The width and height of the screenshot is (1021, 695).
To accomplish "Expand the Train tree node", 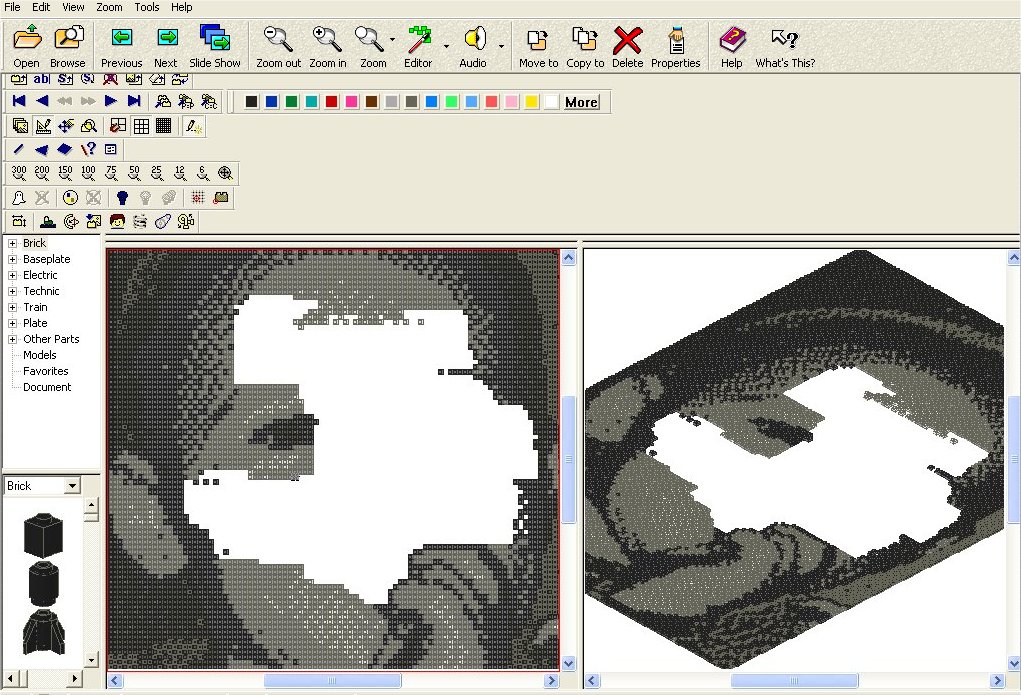I will point(12,307).
